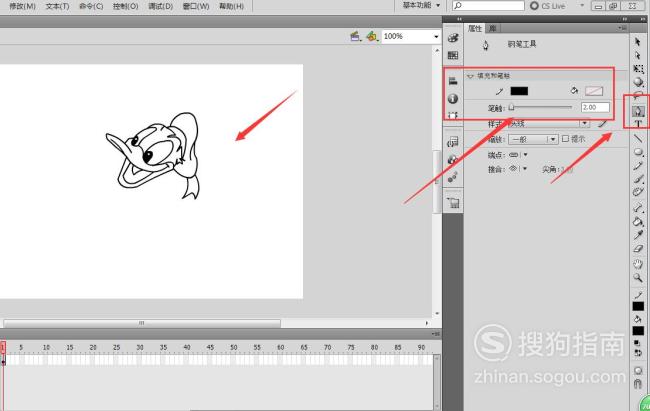The height and width of the screenshot is (411, 650).
Task: Open the 文本(T) menu
Action: (x=57, y=6)
